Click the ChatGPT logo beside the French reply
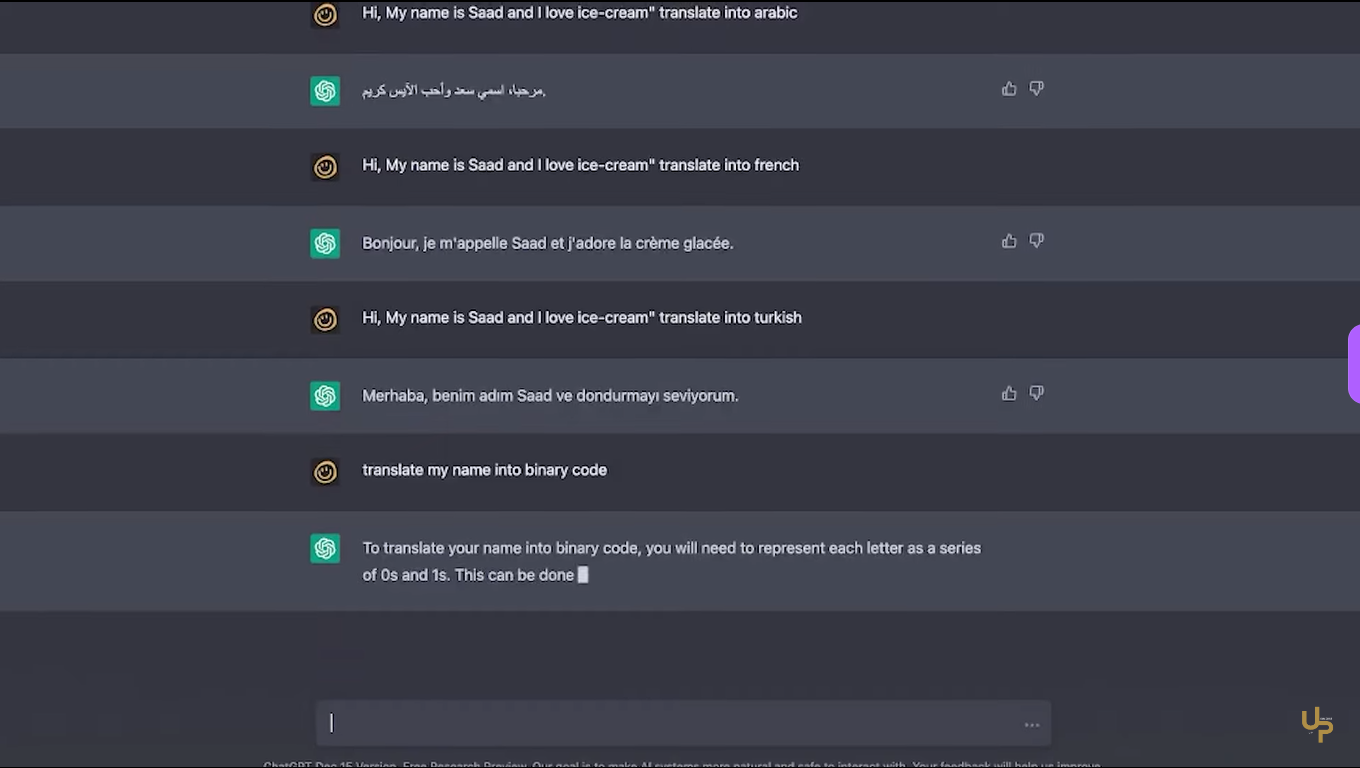Viewport: 1360px width, 768px height. [325, 243]
